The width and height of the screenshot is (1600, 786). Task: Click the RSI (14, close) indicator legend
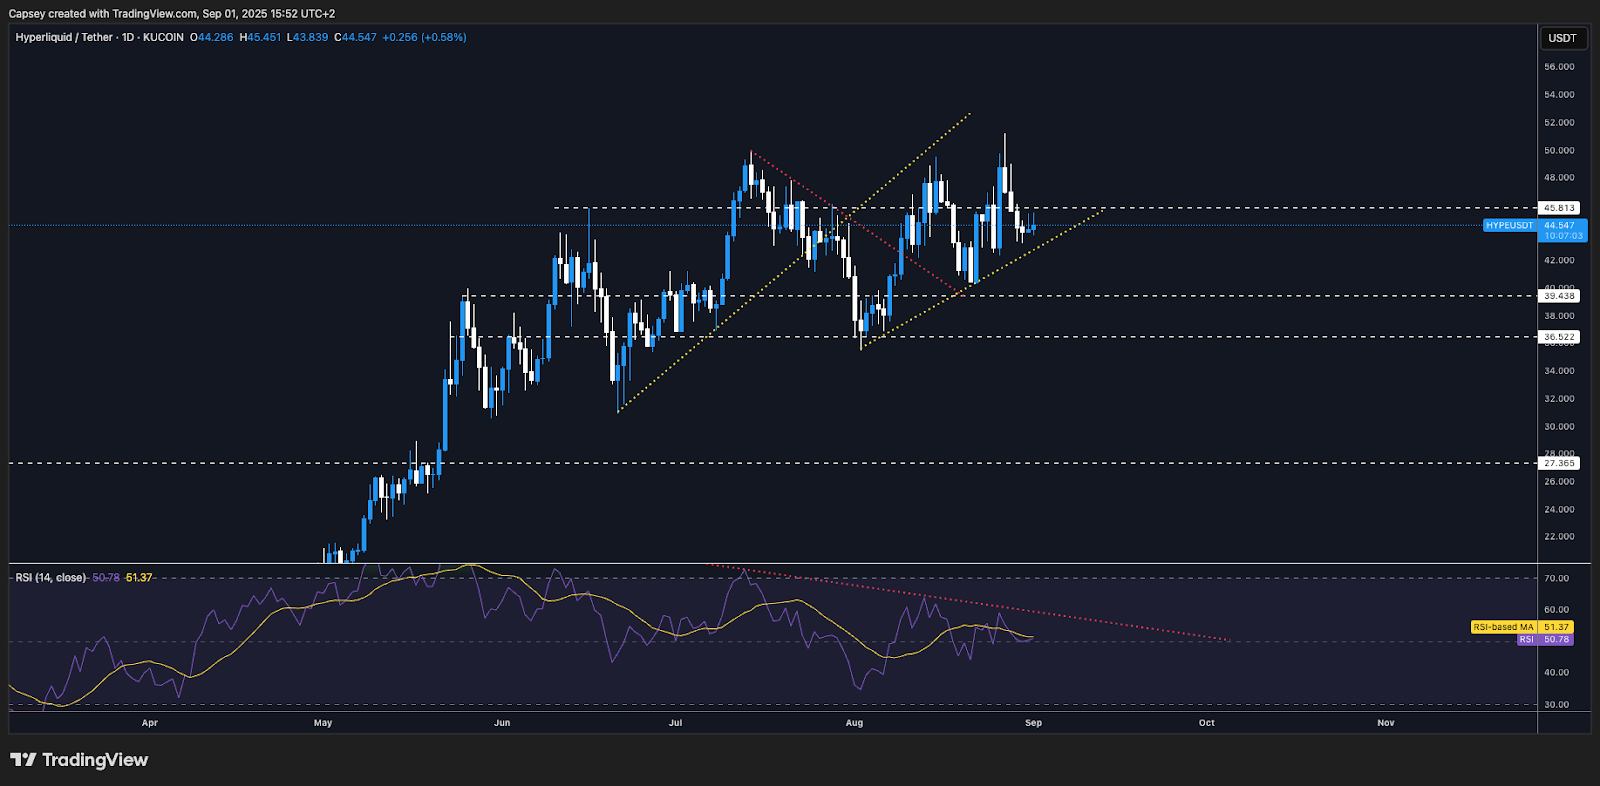tap(50, 578)
